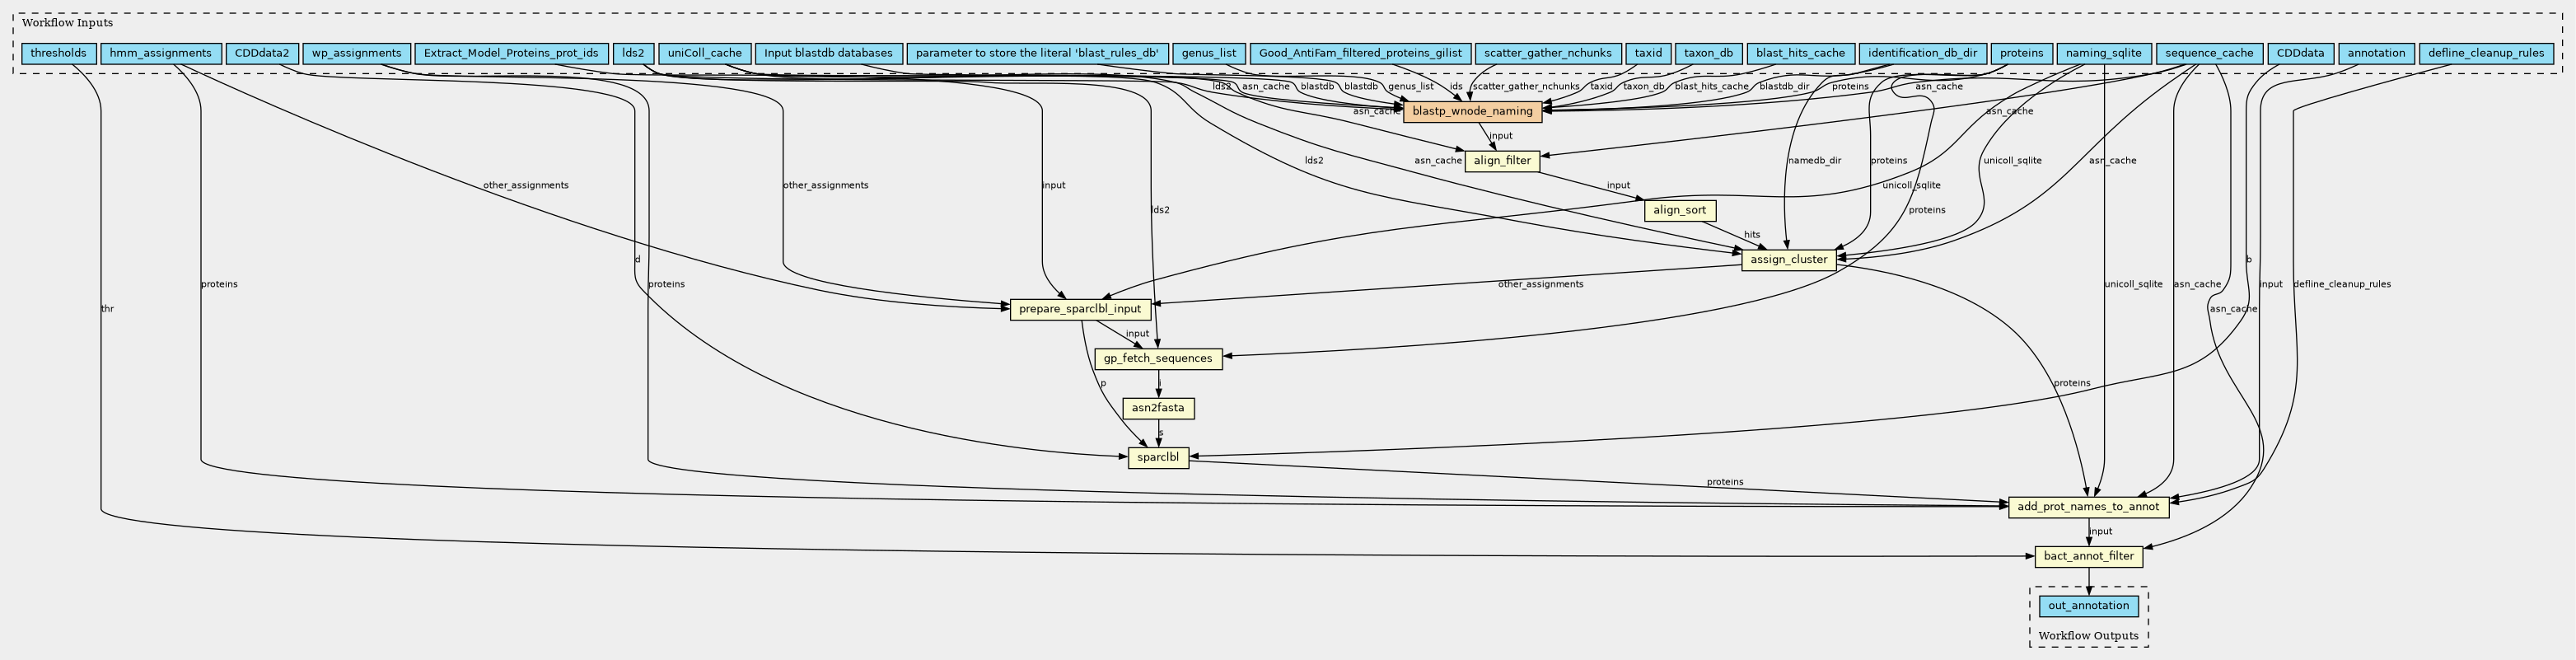Click the uniColl_cache input node

tap(705, 53)
